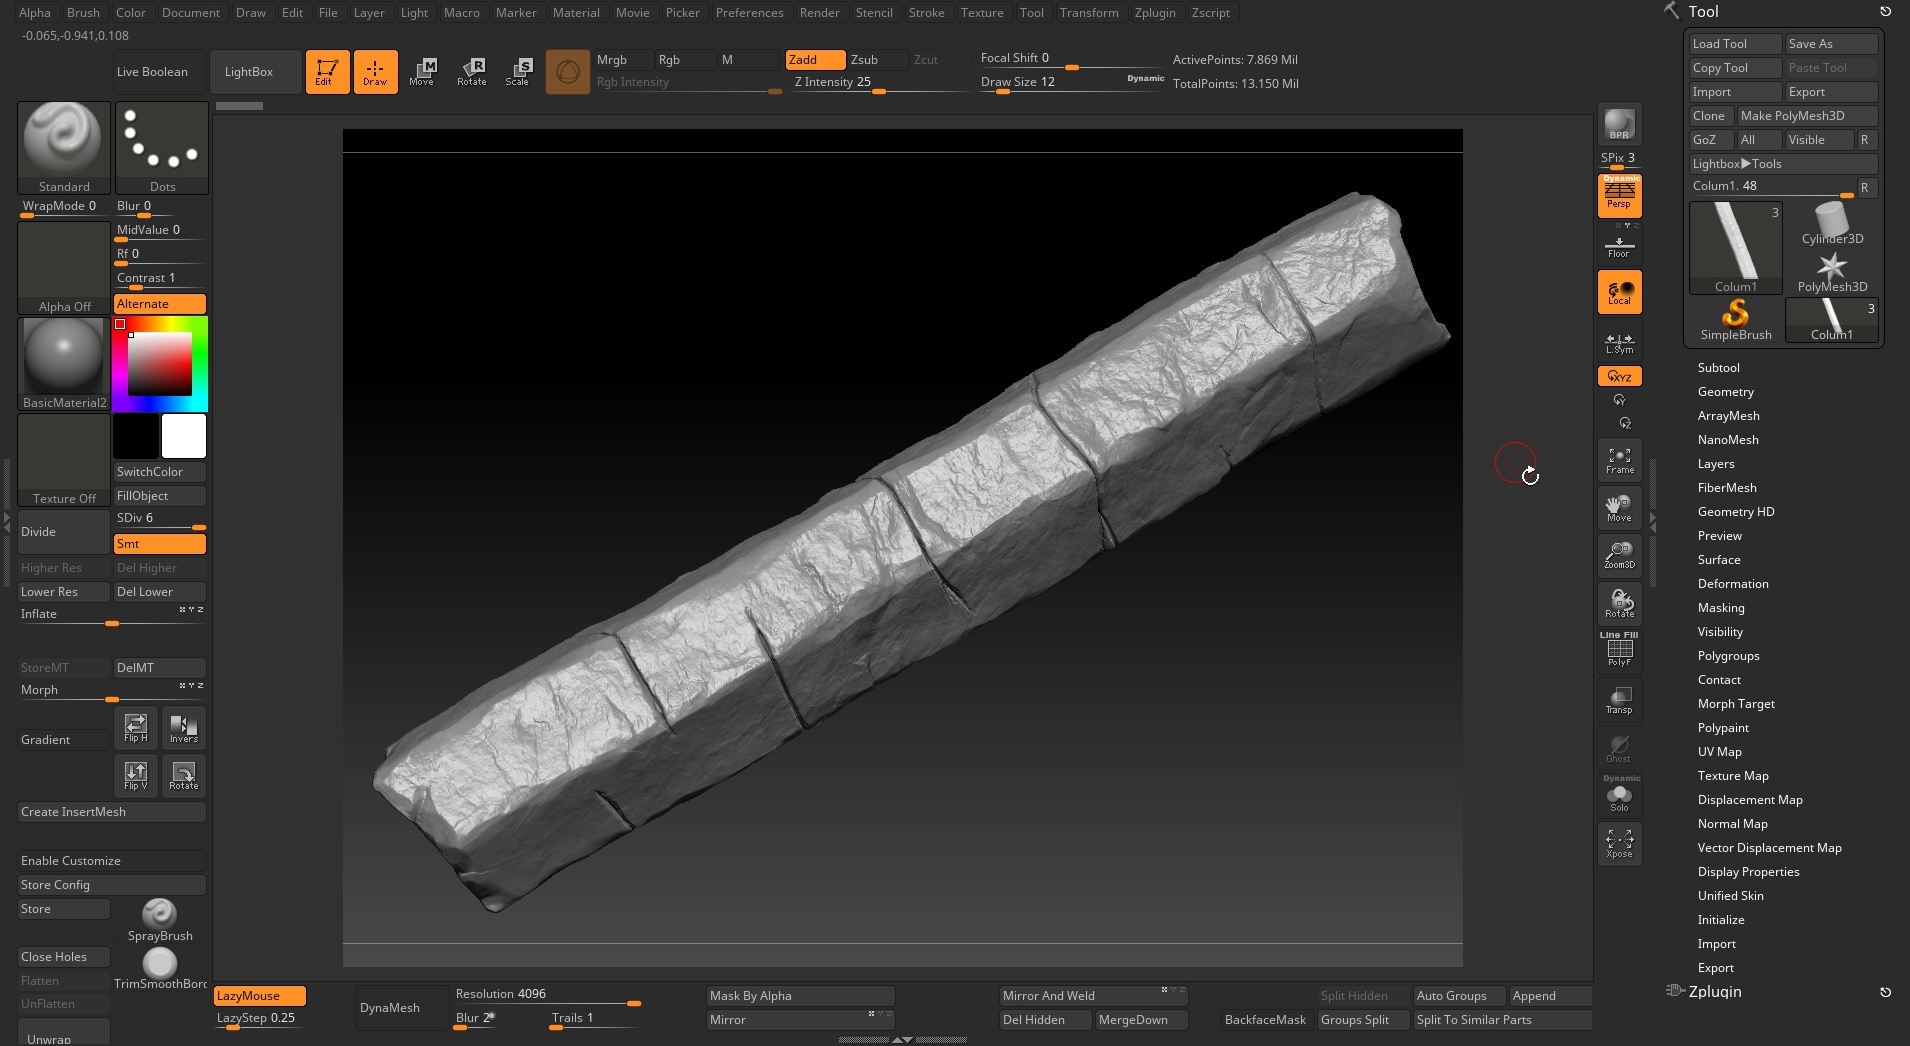Click the DynaMesh button
This screenshot has width=1910, height=1046.
402,1008
